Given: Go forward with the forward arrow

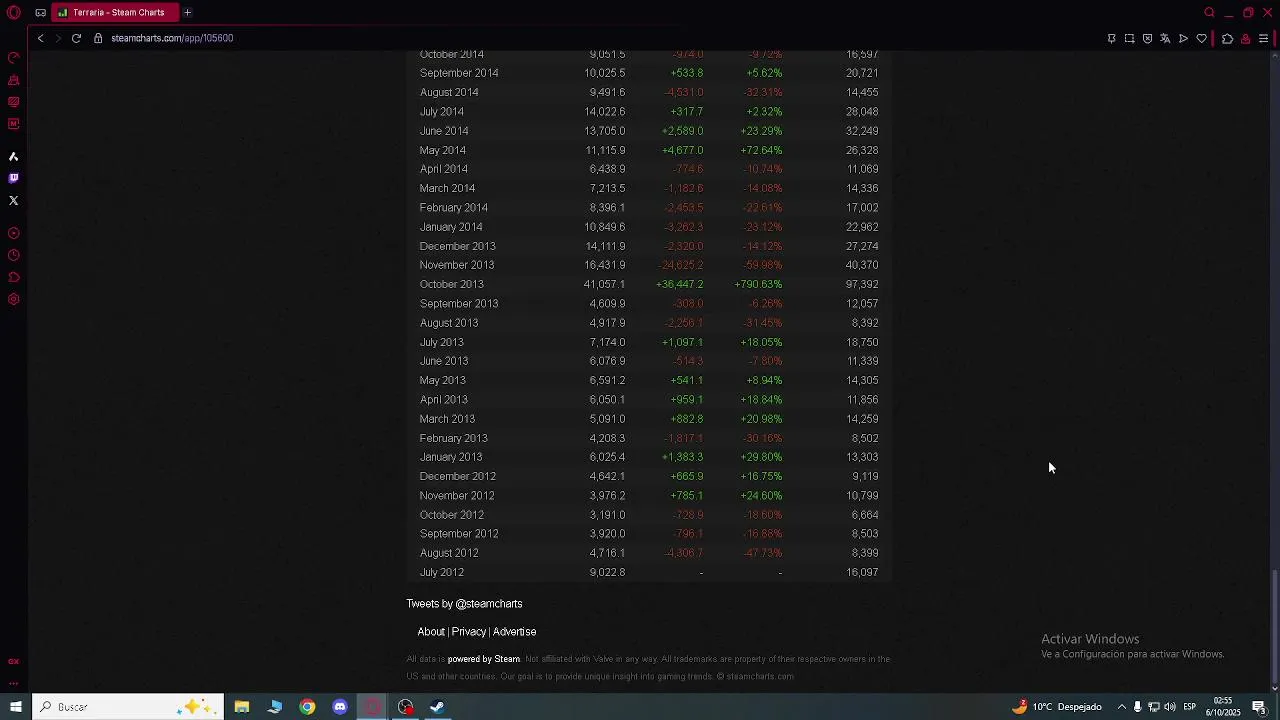Looking at the screenshot, I should coord(58,38).
